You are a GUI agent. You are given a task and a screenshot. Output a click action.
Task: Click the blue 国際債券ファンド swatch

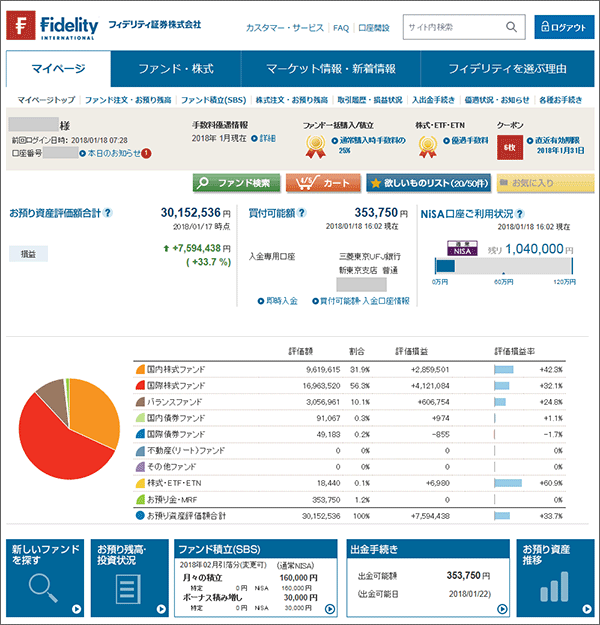[140, 434]
